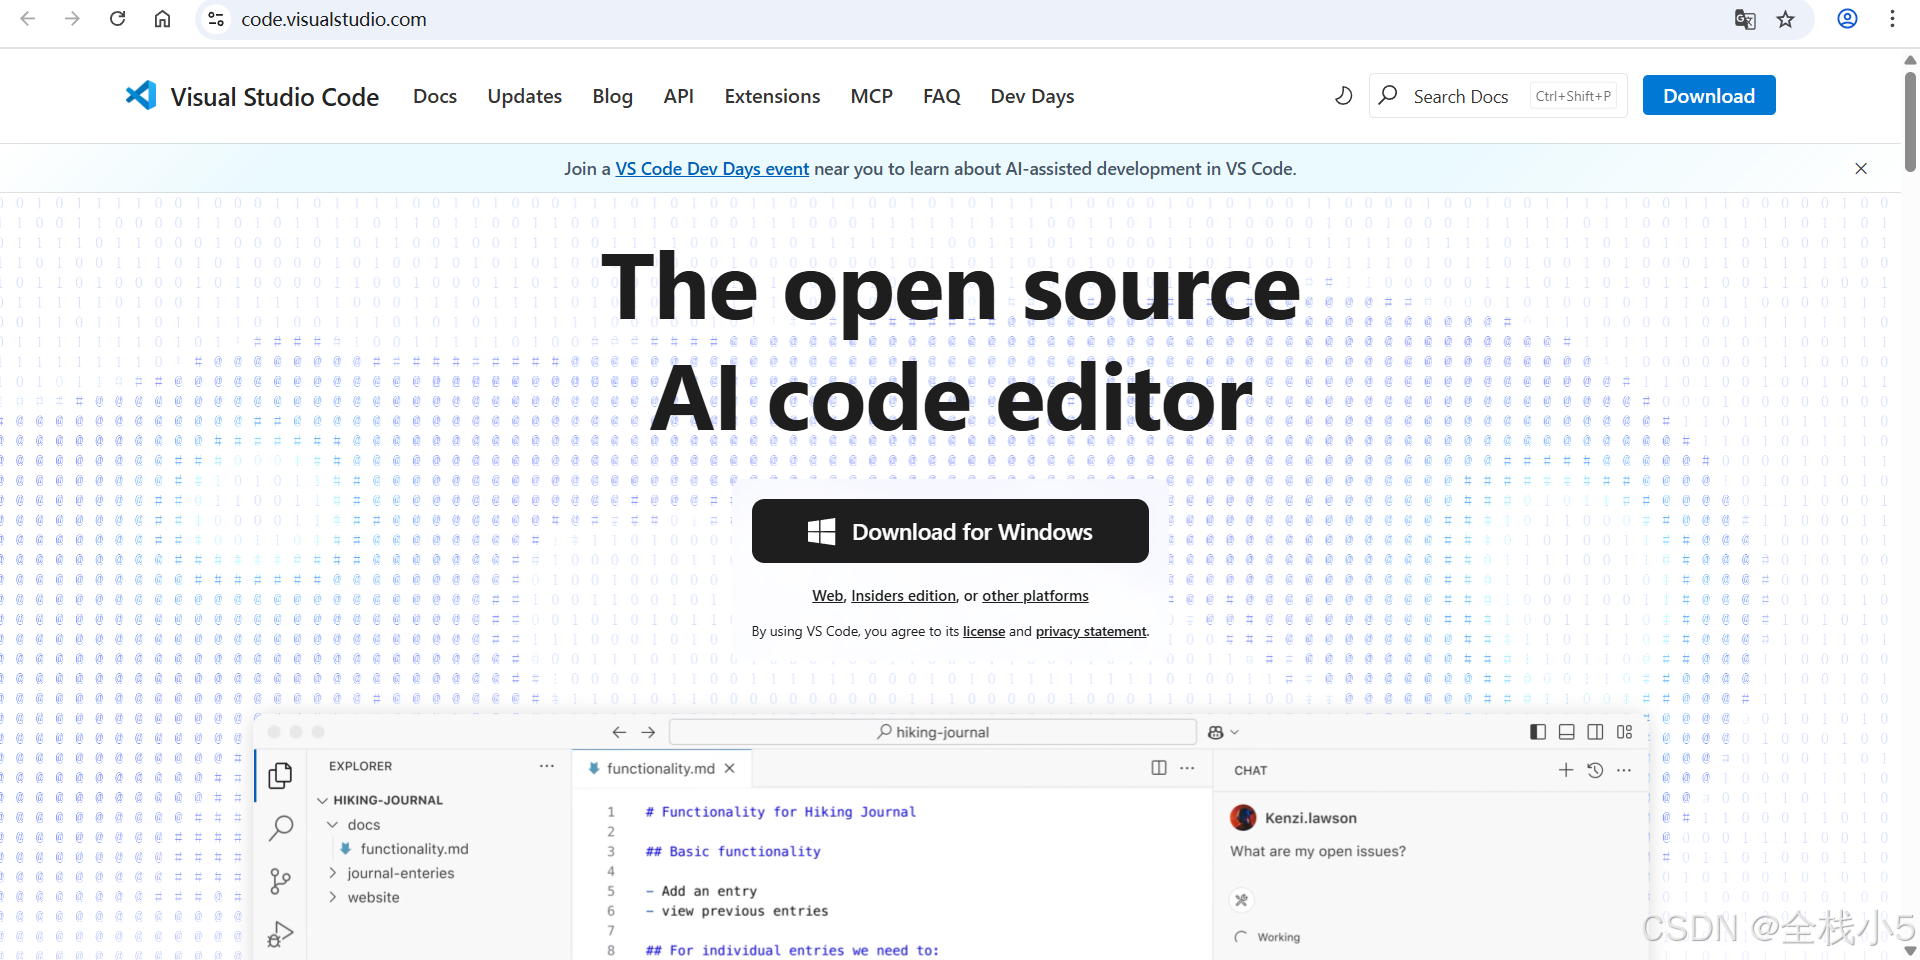The height and width of the screenshot is (960, 1920).
Task: Open the browser three-dot menu
Action: pyautogui.click(x=1892, y=19)
